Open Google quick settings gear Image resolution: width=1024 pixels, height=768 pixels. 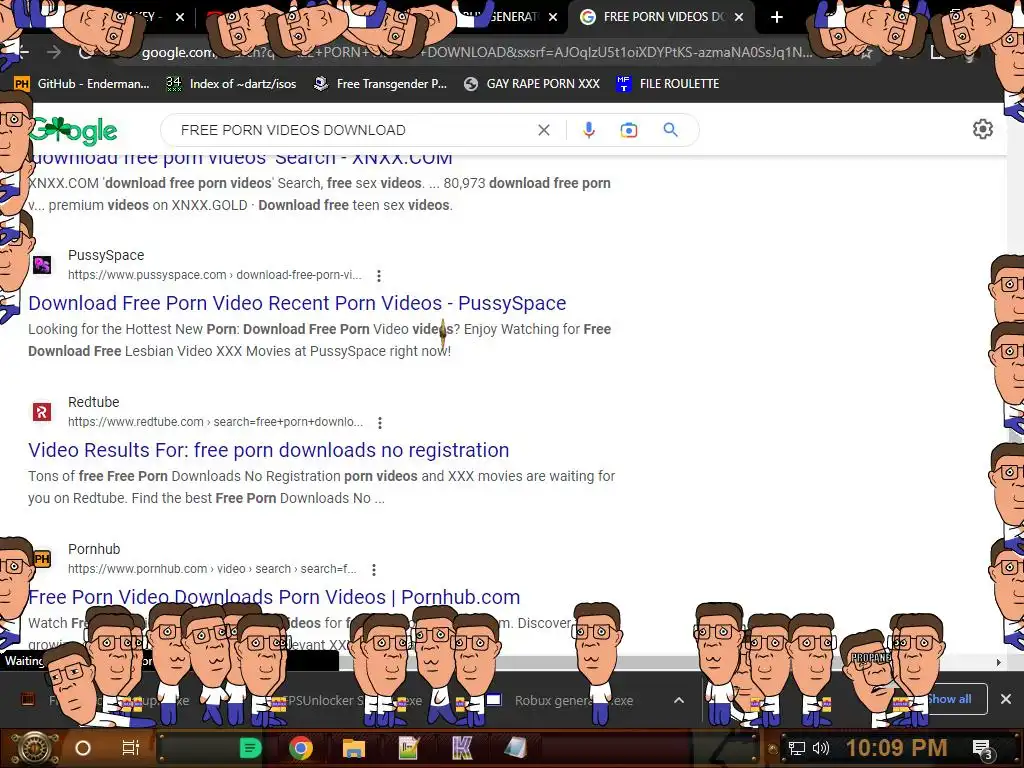pyautogui.click(x=982, y=129)
